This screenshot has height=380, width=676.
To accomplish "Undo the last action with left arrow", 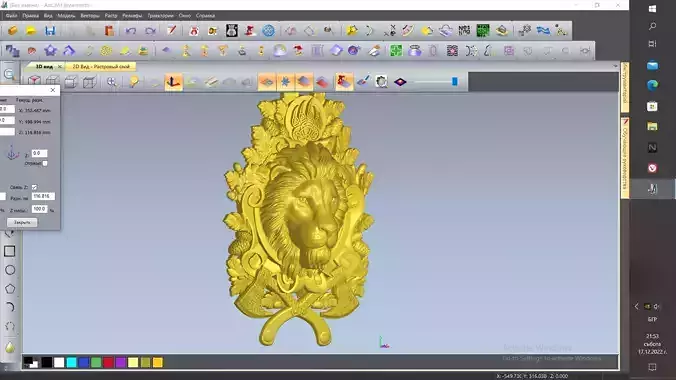I will pos(131,31).
